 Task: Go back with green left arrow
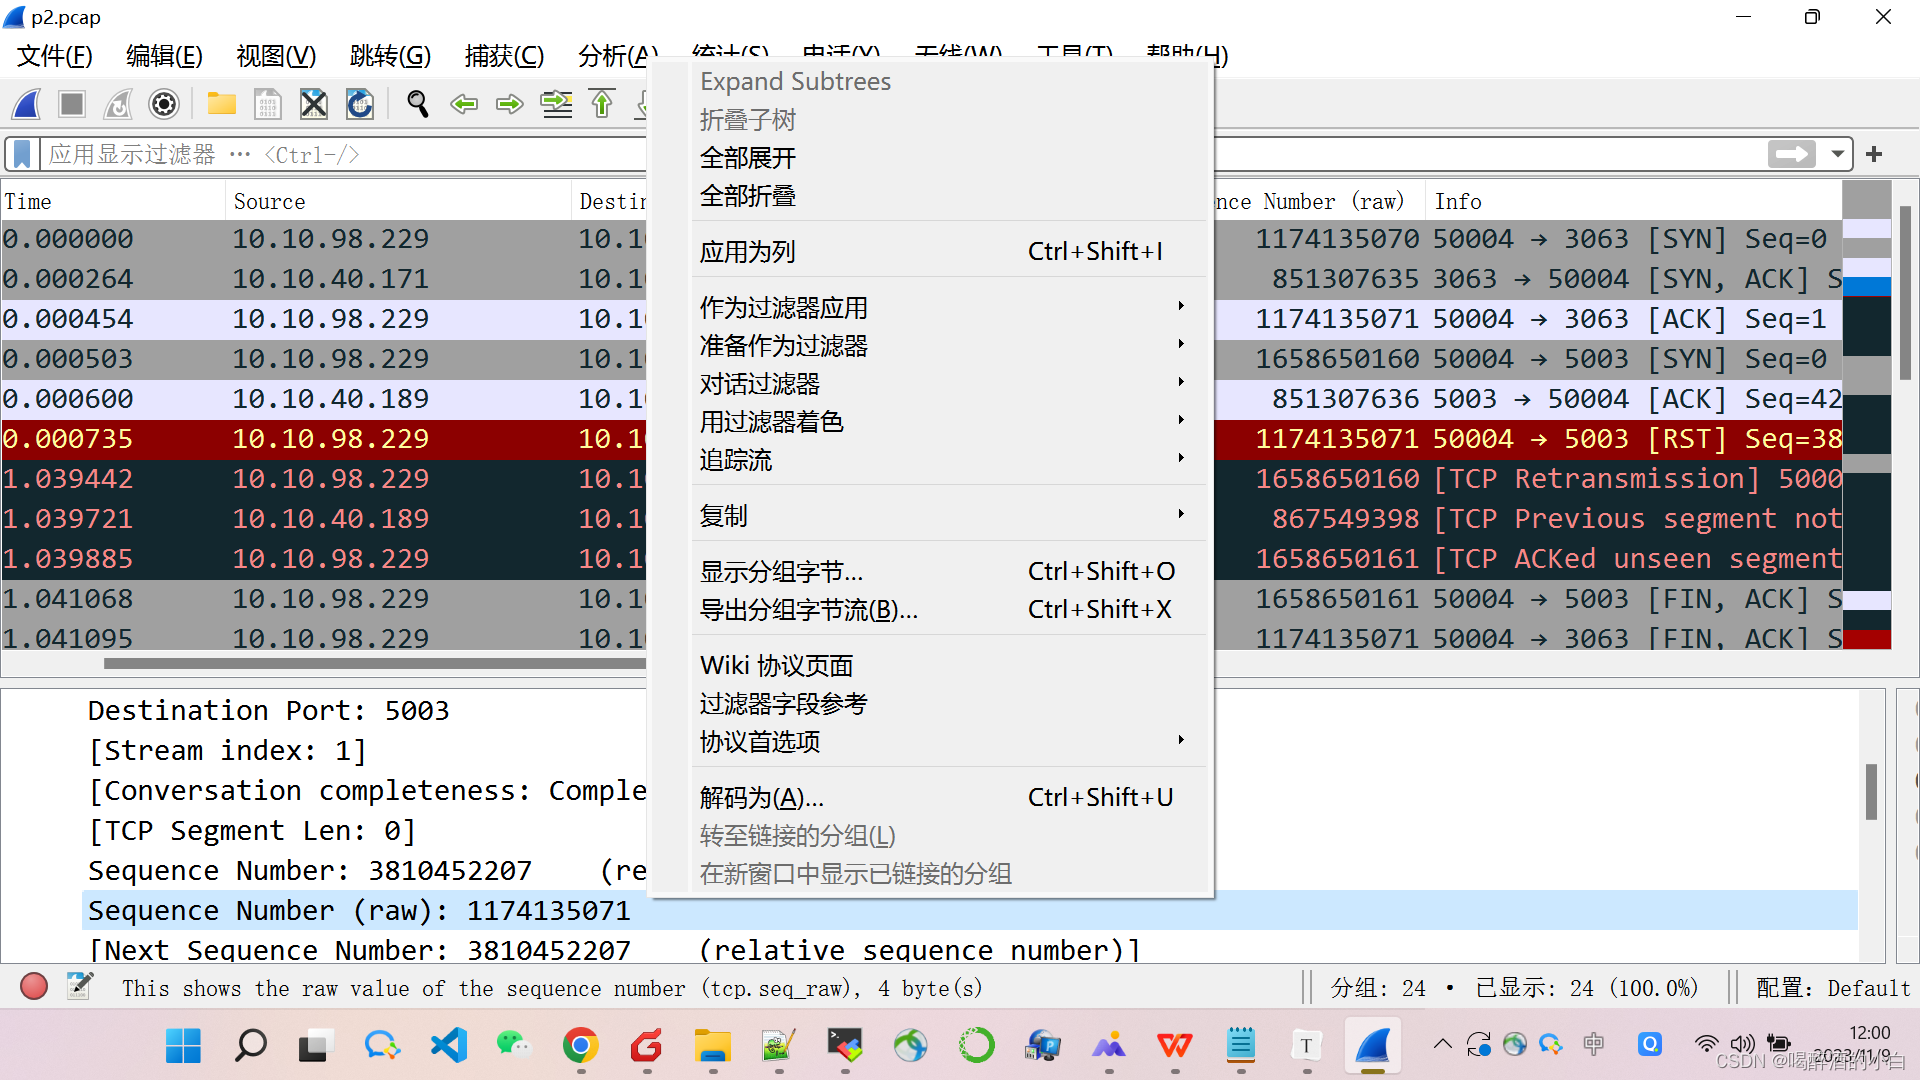click(x=464, y=104)
